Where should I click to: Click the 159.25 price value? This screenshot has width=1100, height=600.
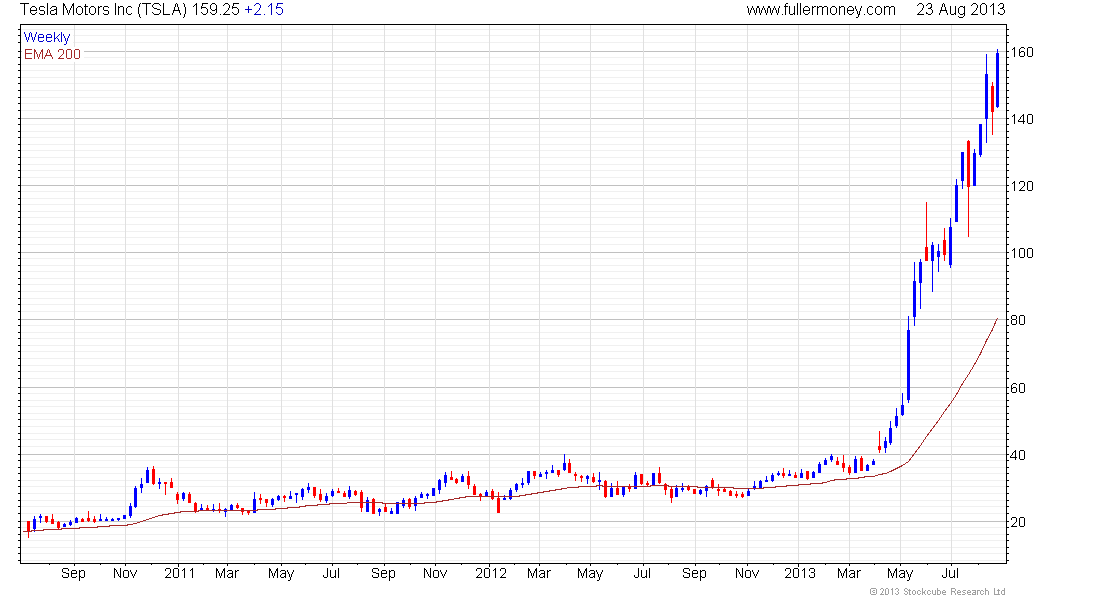coord(215,10)
